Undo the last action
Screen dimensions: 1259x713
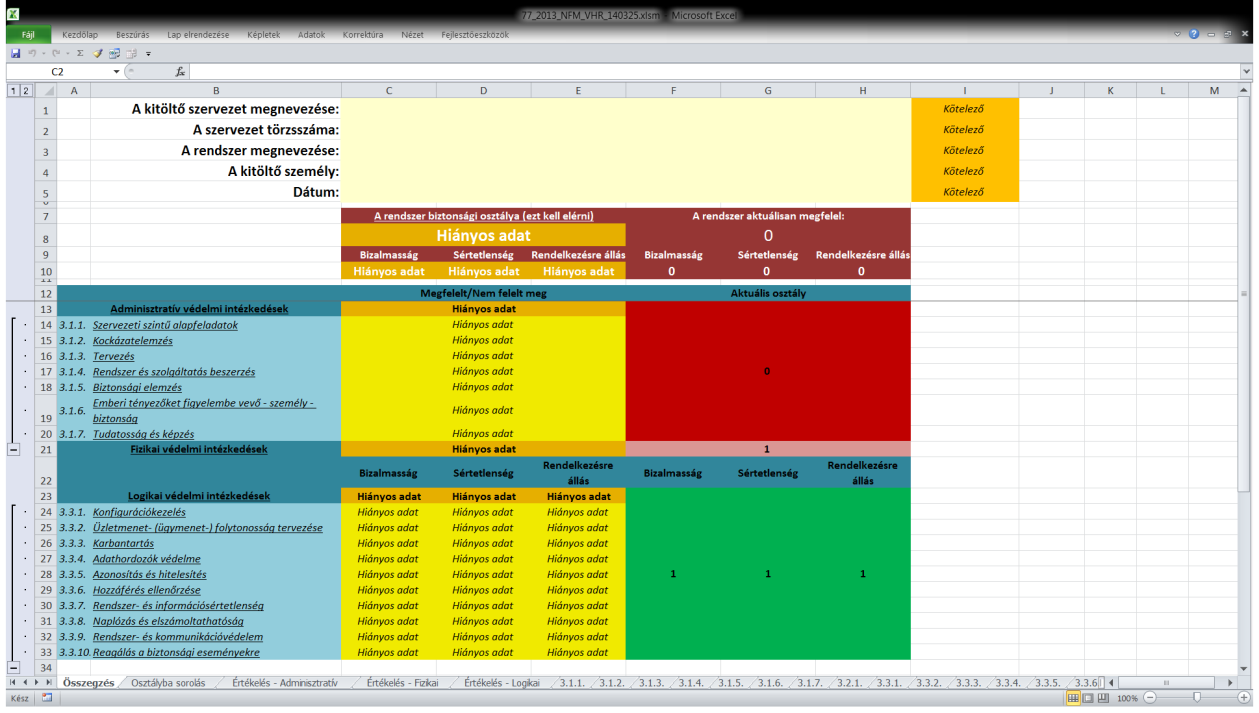(x=32, y=53)
